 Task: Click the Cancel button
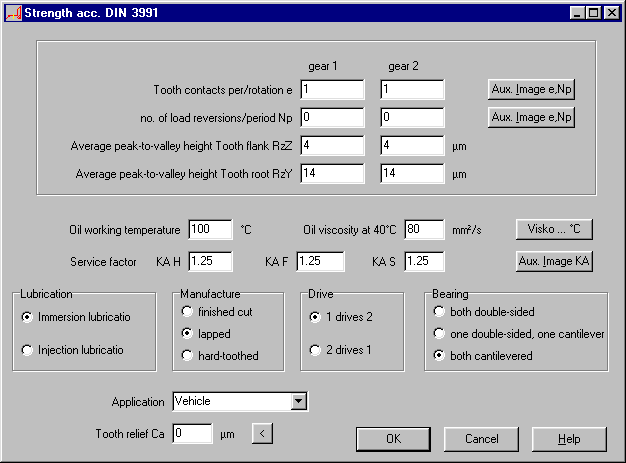pyautogui.click(x=482, y=439)
